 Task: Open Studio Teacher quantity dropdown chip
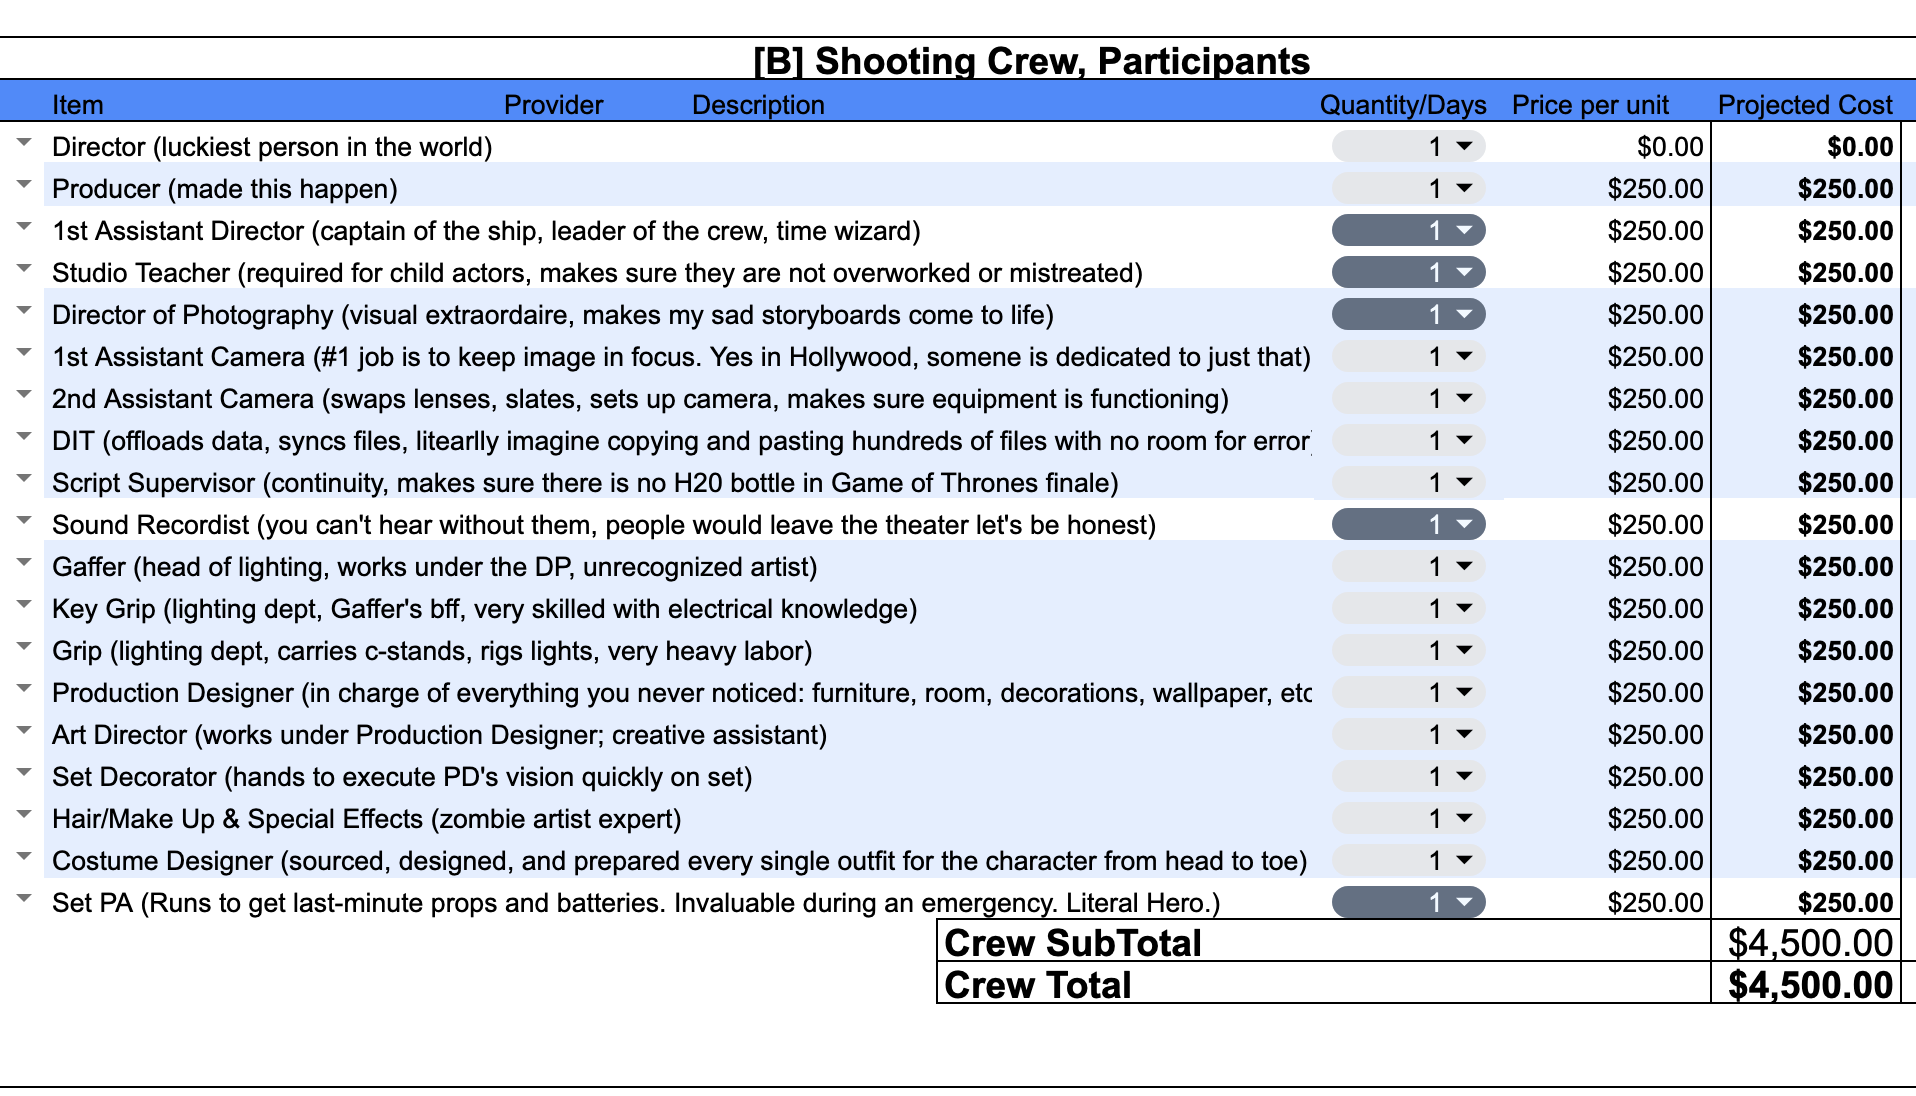pos(1408,273)
